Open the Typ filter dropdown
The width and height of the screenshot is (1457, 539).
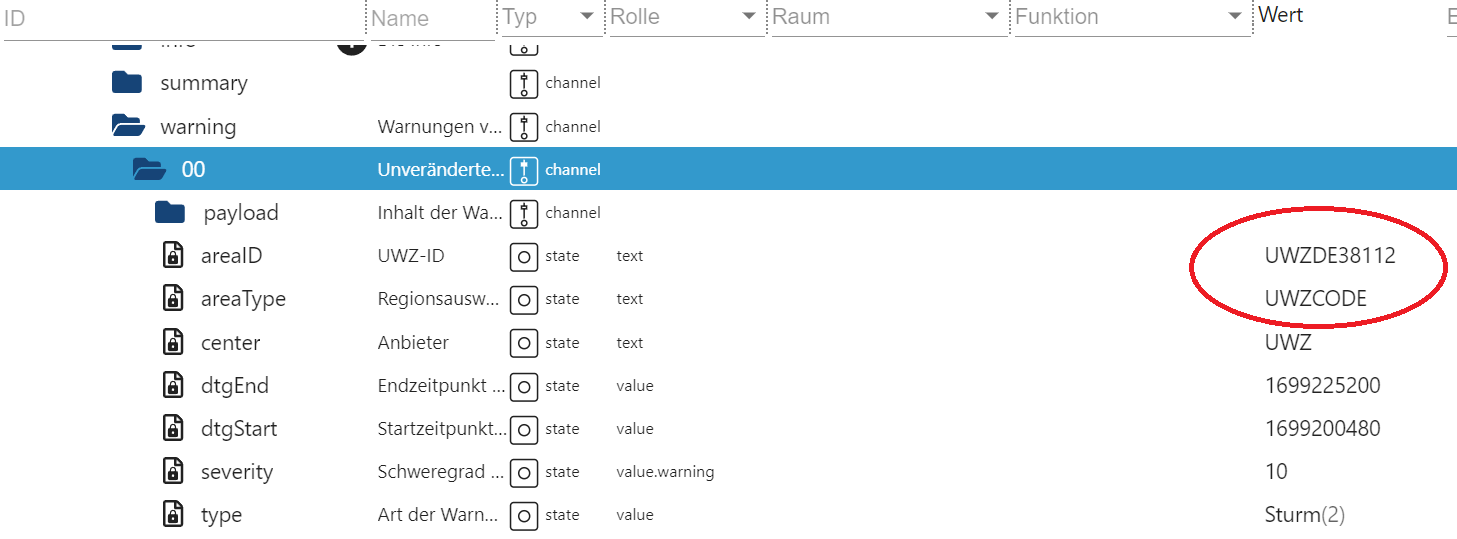coord(587,17)
